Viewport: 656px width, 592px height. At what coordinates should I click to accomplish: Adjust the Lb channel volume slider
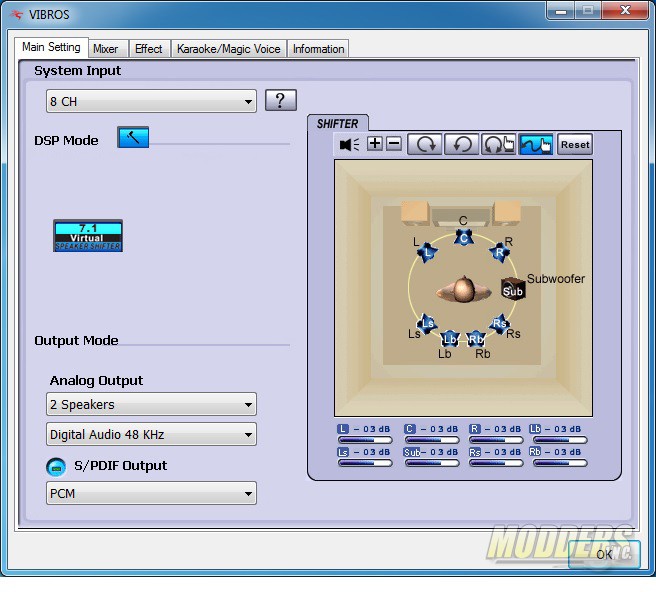pyautogui.click(x=560, y=440)
